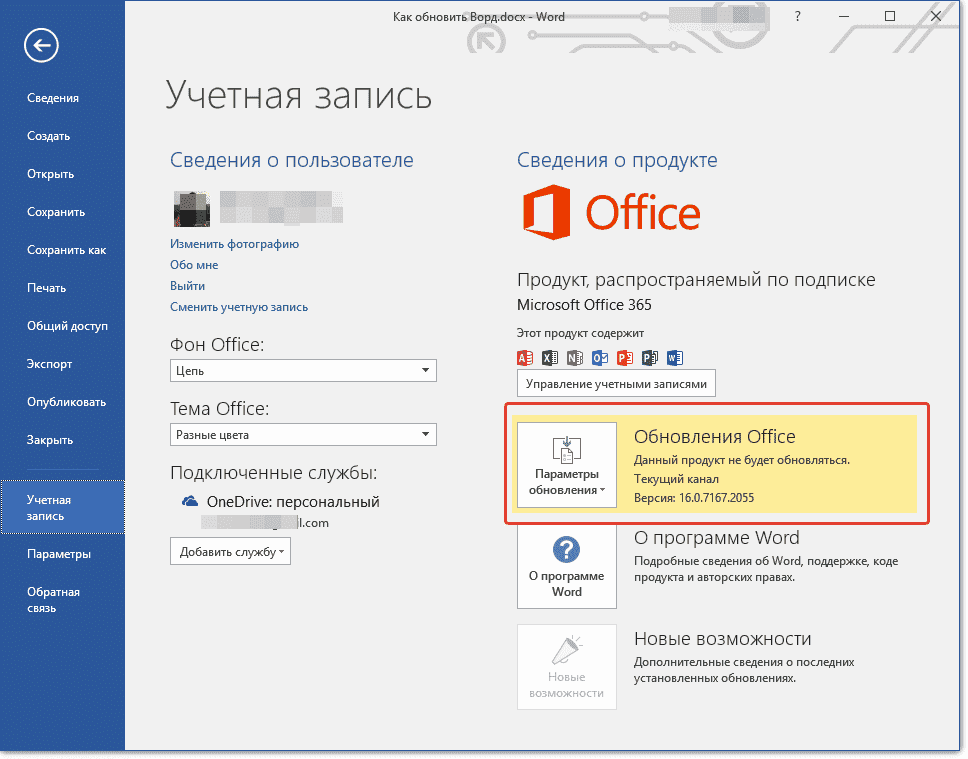Viewport: 968px width, 759px height.
Task: Open the Печать page
Action: tap(46, 288)
